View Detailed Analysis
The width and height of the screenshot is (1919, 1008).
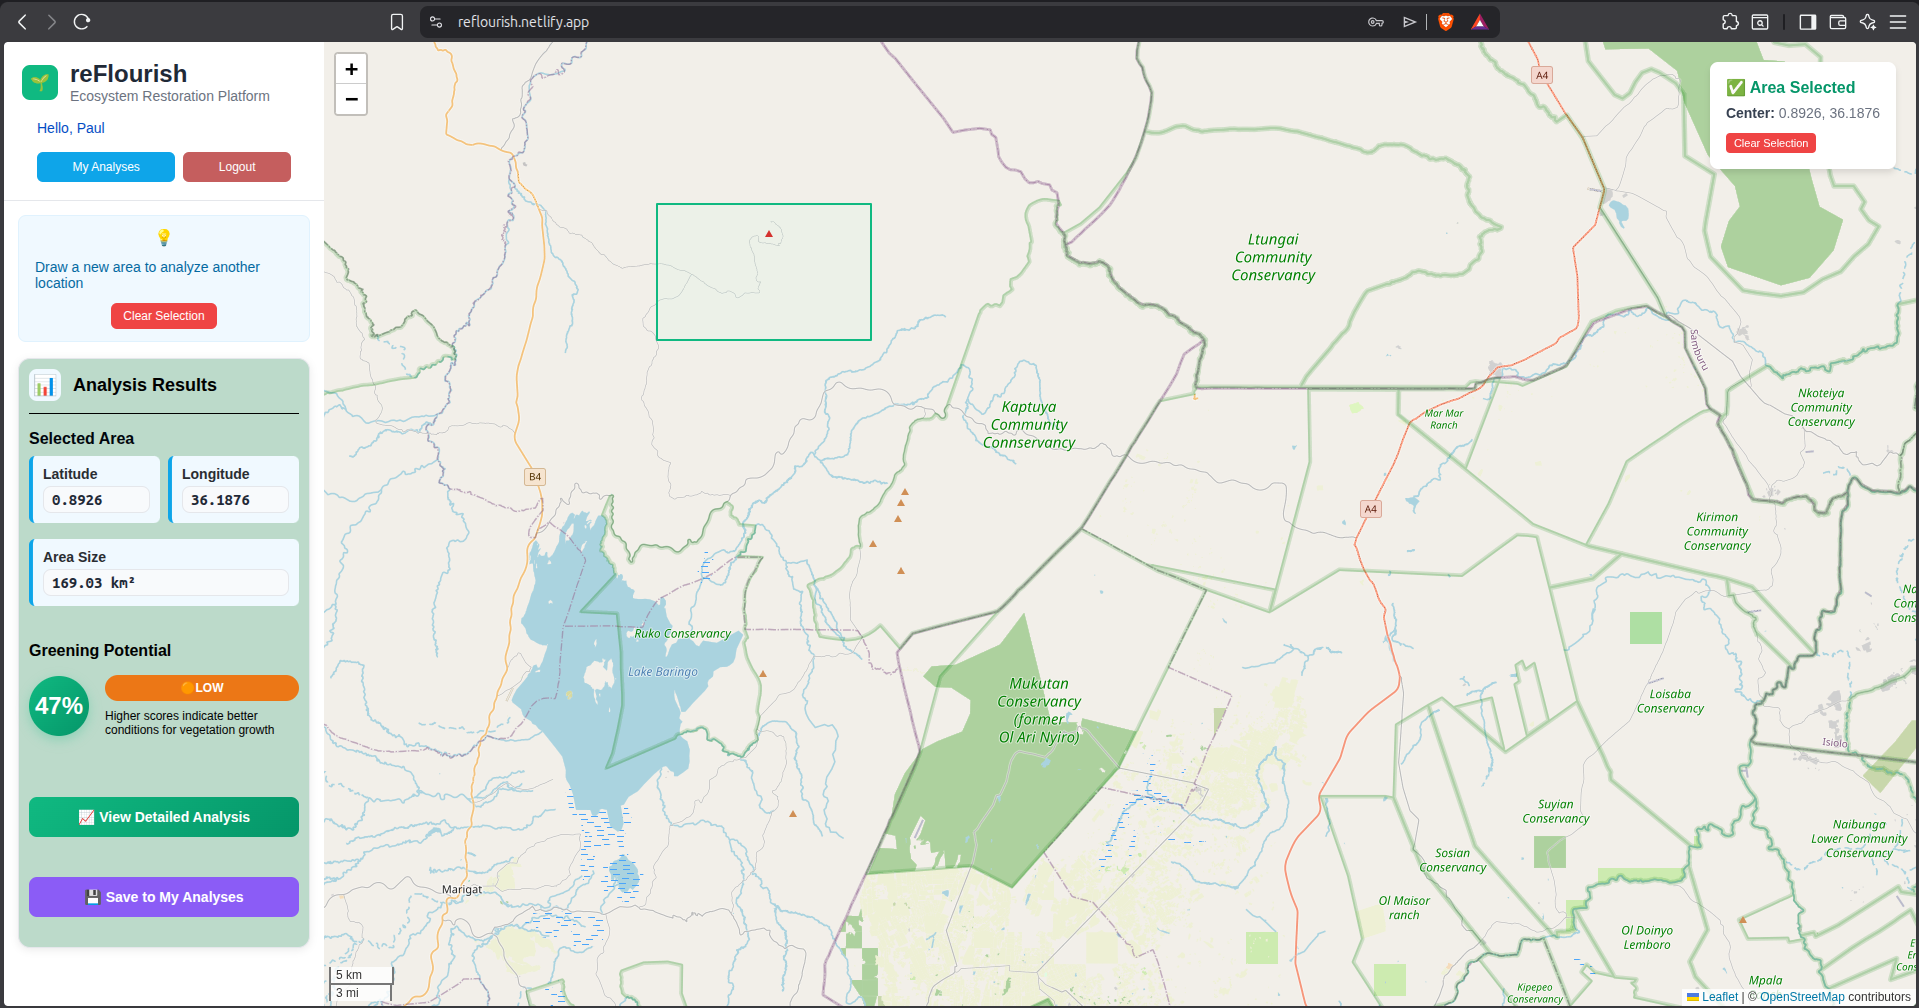coord(164,817)
